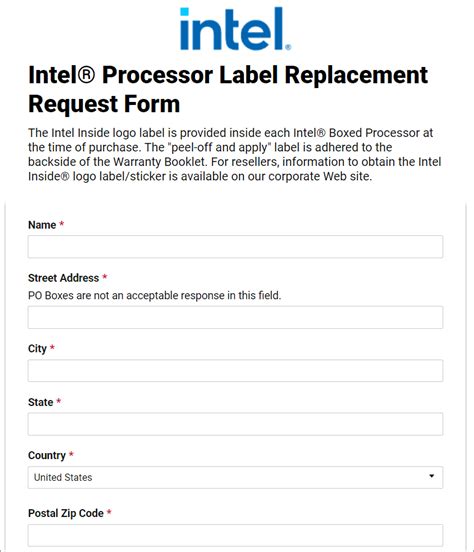Click the red asterisk beside Name
This screenshot has height=552, width=474.
(62, 224)
